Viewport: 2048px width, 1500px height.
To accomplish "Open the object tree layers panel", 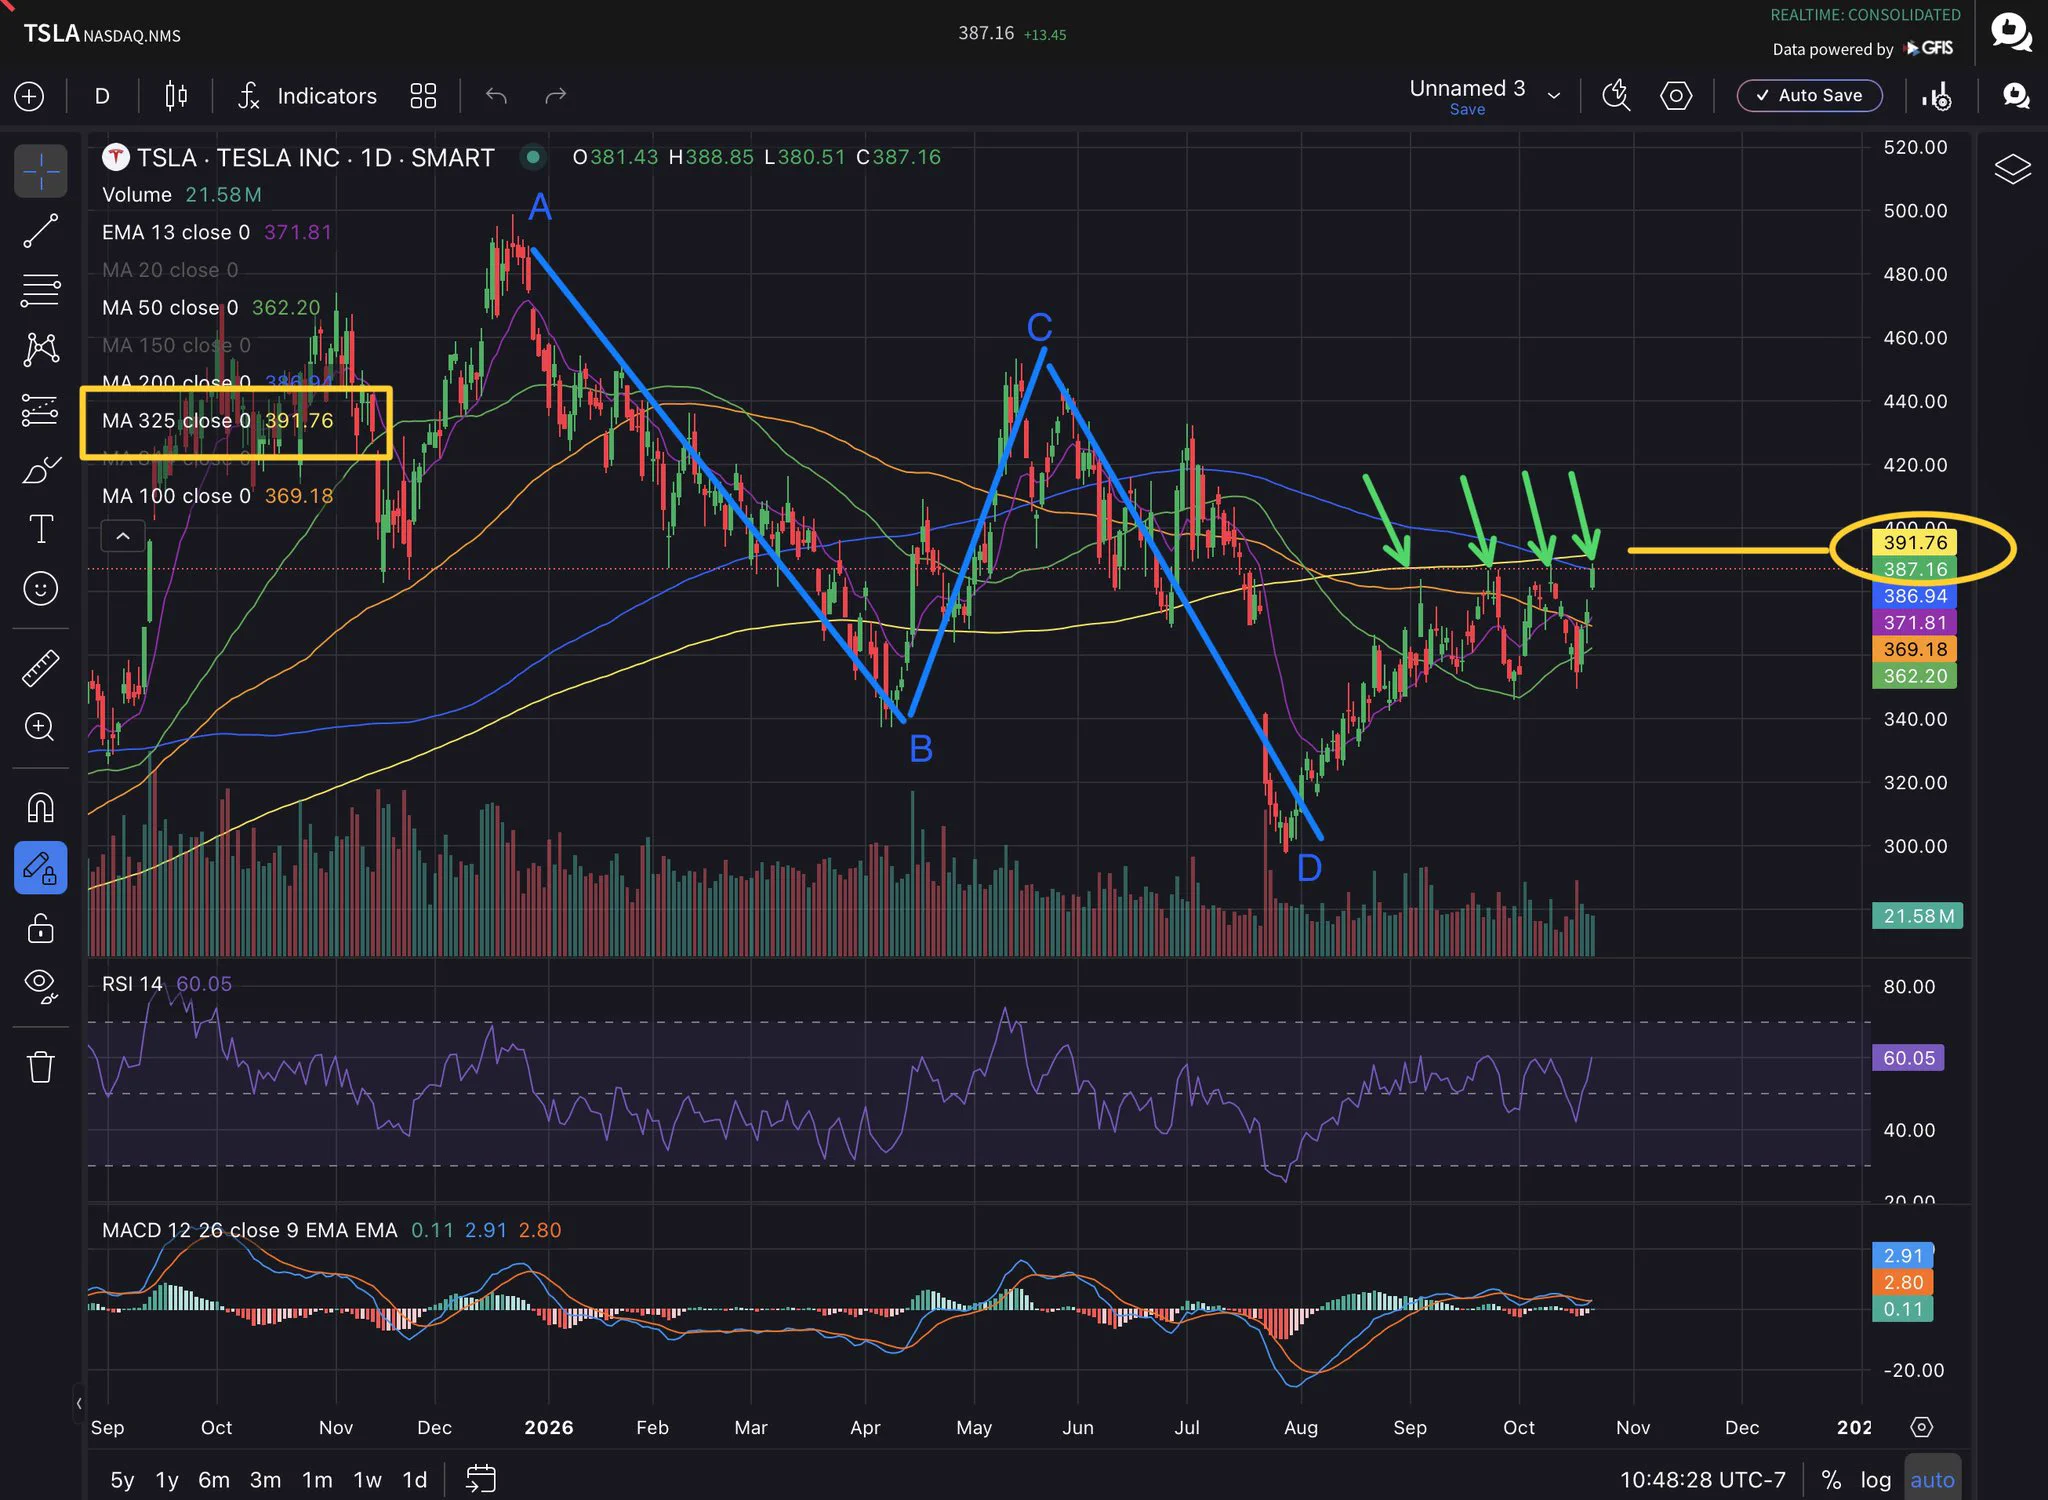I will 2012,169.
